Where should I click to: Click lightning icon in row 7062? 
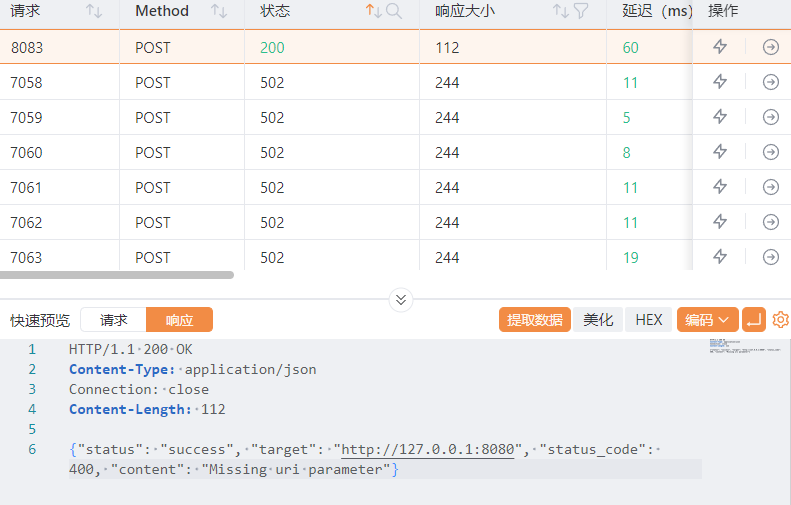coord(720,221)
